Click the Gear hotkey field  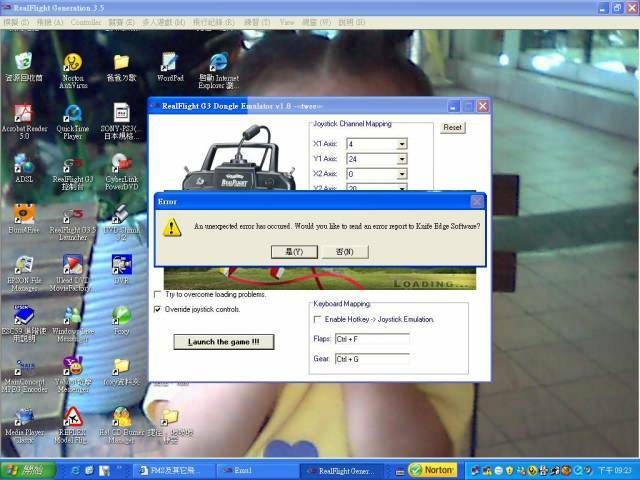372,359
